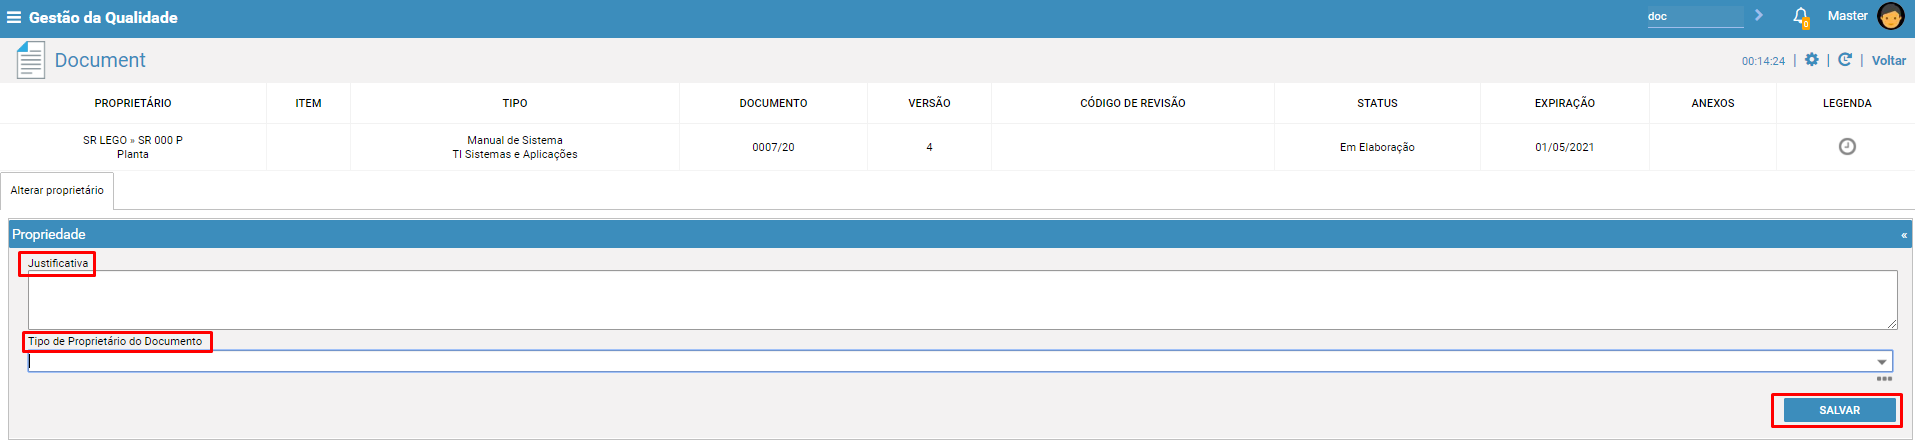Click the LEGENDA column header

coord(1847,103)
